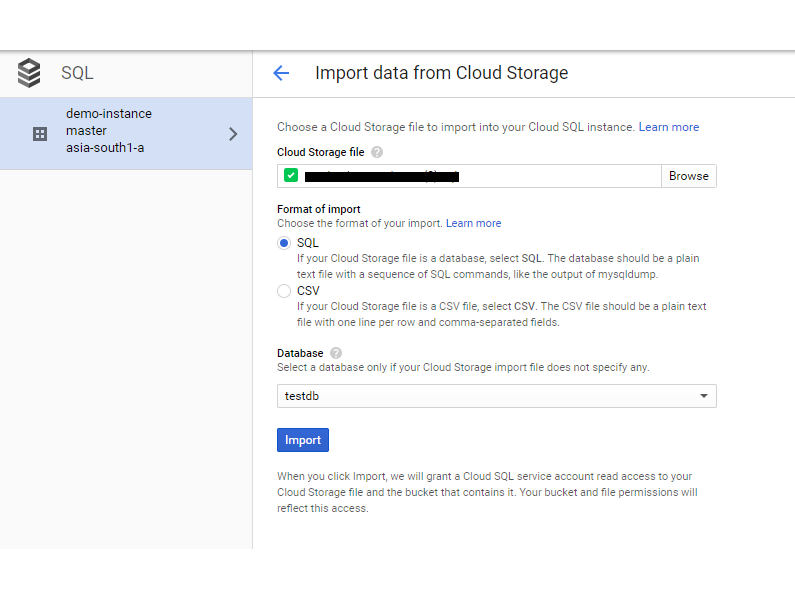This screenshot has width=795, height=602.
Task: Click the 'asia-south1-a' zone text
Action: pos(105,148)
